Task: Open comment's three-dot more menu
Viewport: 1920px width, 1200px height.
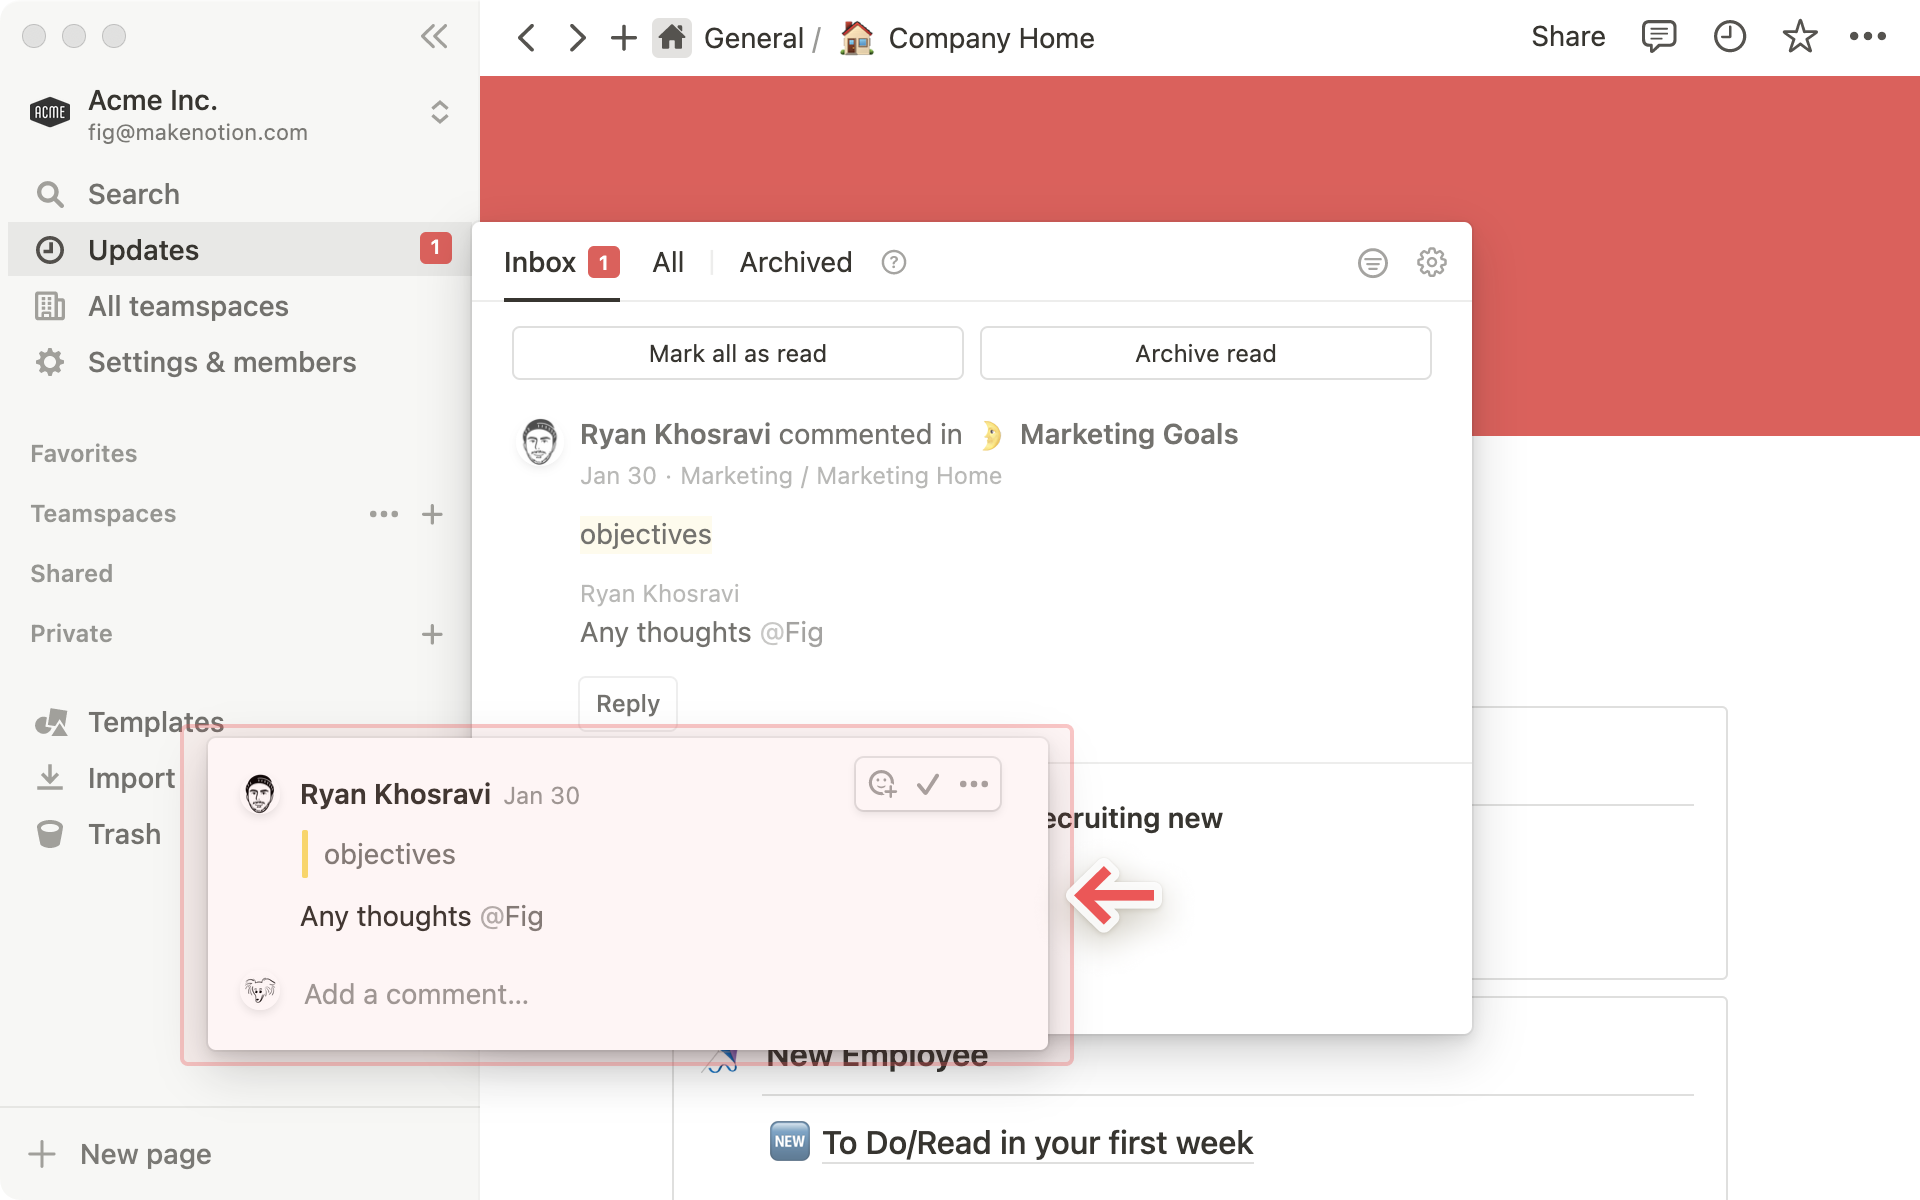Action: click(x=973, y=784)
